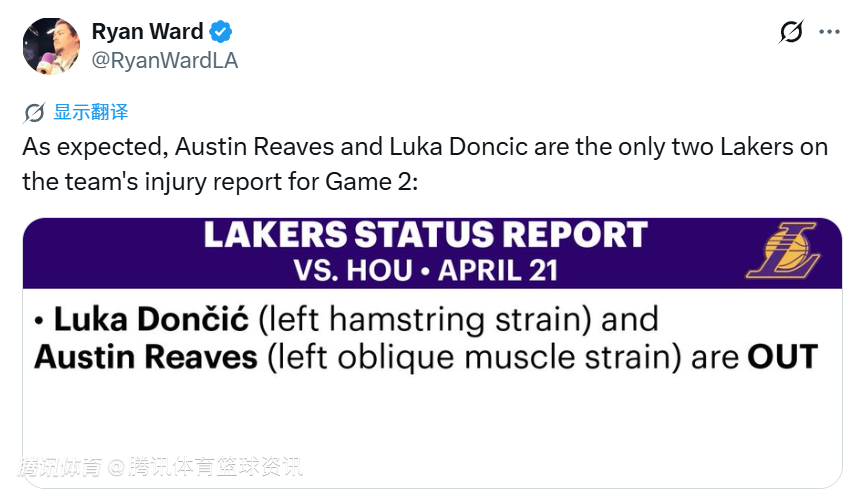The height and width of the screenshot is (492, 867).
Task: Click the Grok icon at top right
Action: [x=791, y=32]
